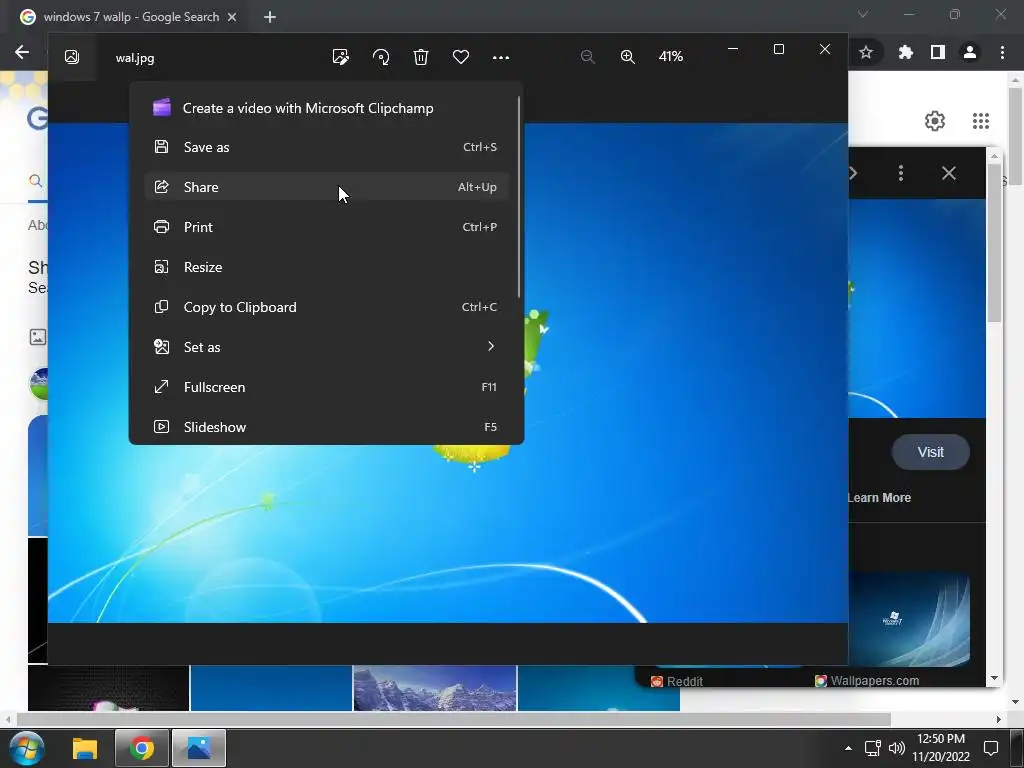Open the volume control in tray

click(x=897, y=748)
